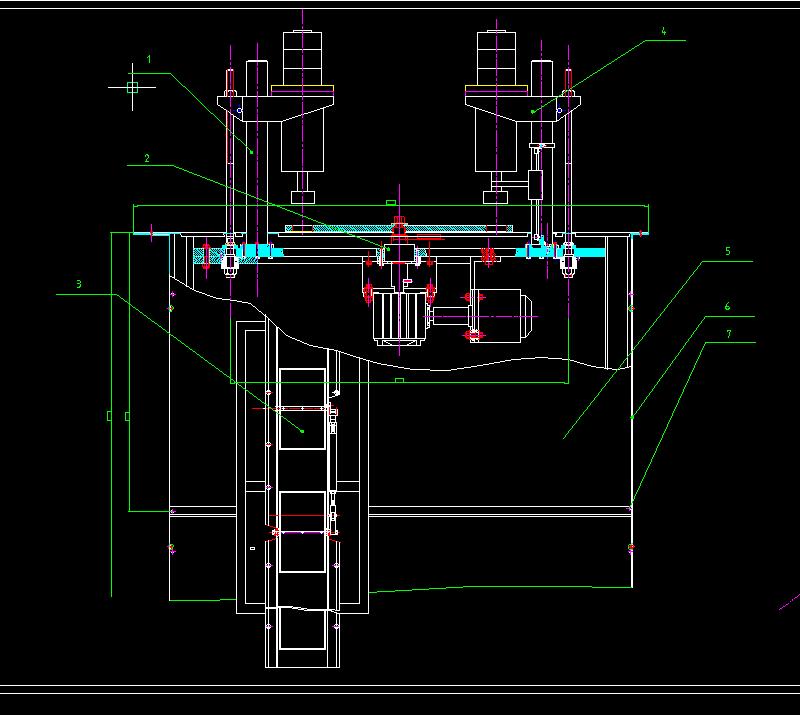Pick the red clamp at the central spindle top

click(399, 228)
